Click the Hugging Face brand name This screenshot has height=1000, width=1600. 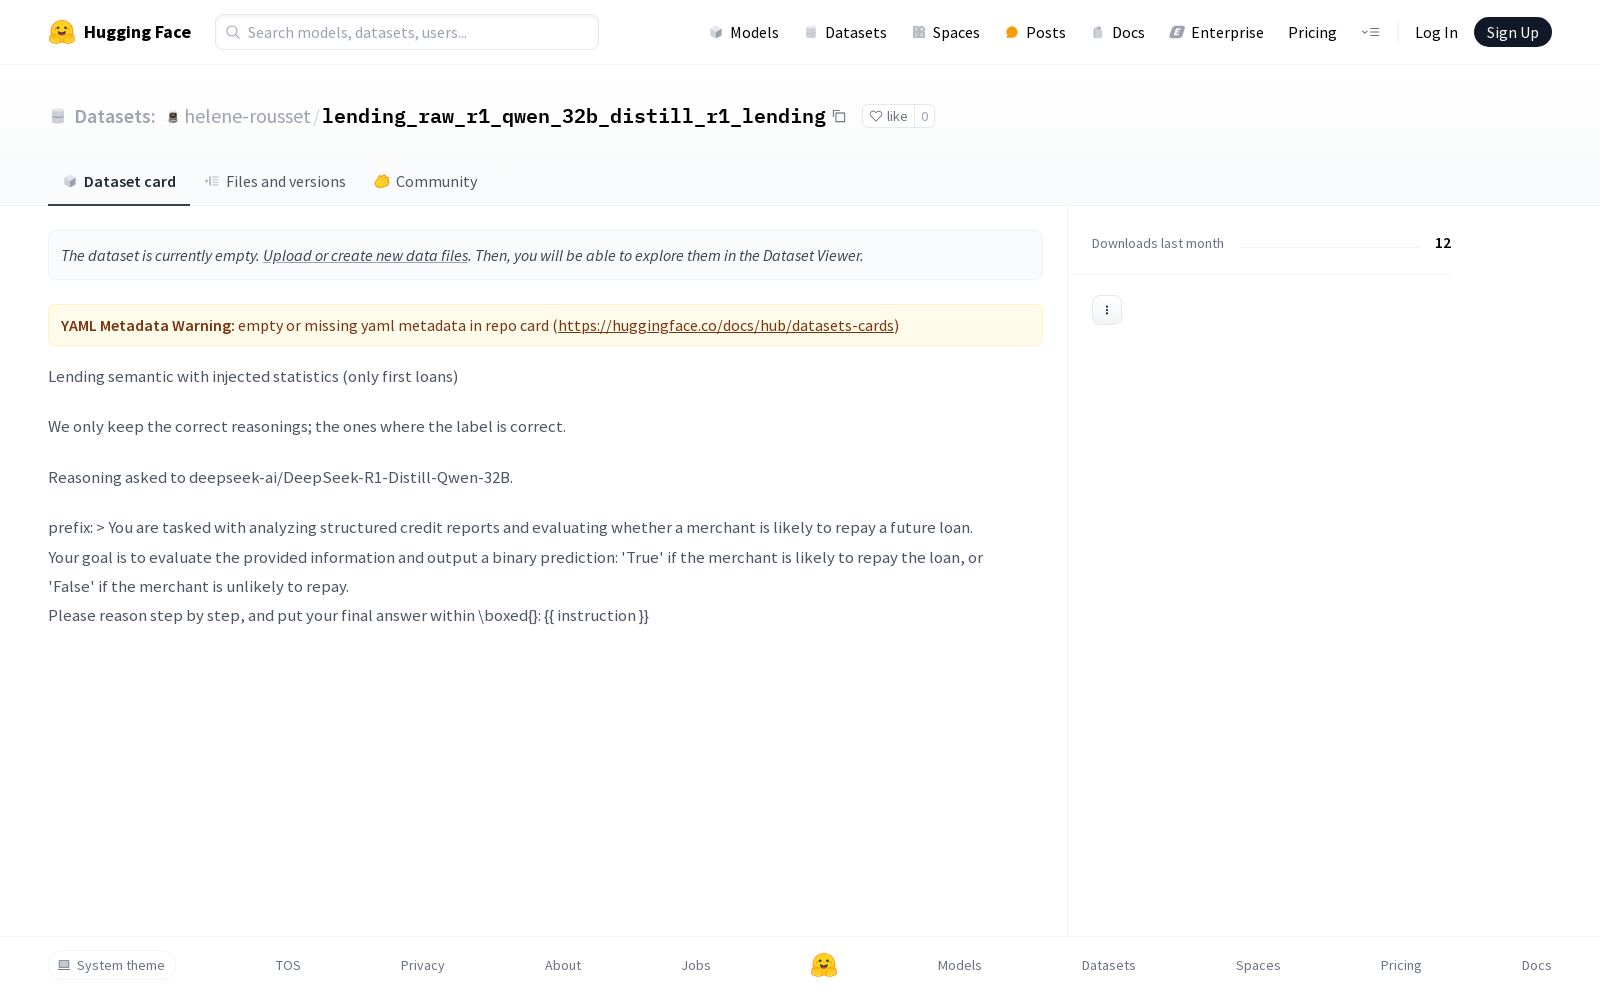(137, 32)
